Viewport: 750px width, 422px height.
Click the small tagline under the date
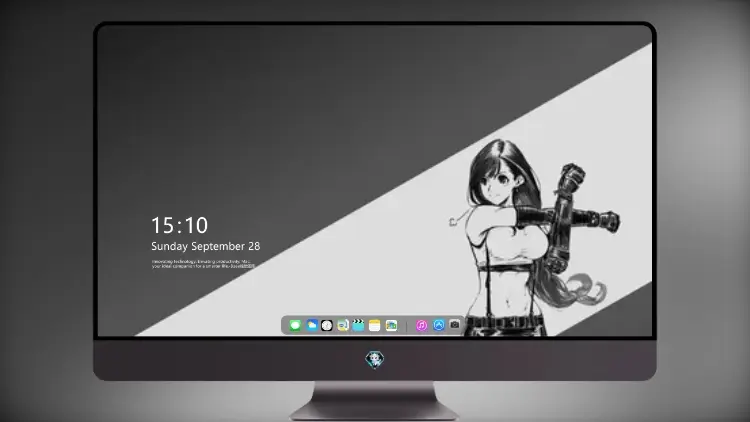203,264
